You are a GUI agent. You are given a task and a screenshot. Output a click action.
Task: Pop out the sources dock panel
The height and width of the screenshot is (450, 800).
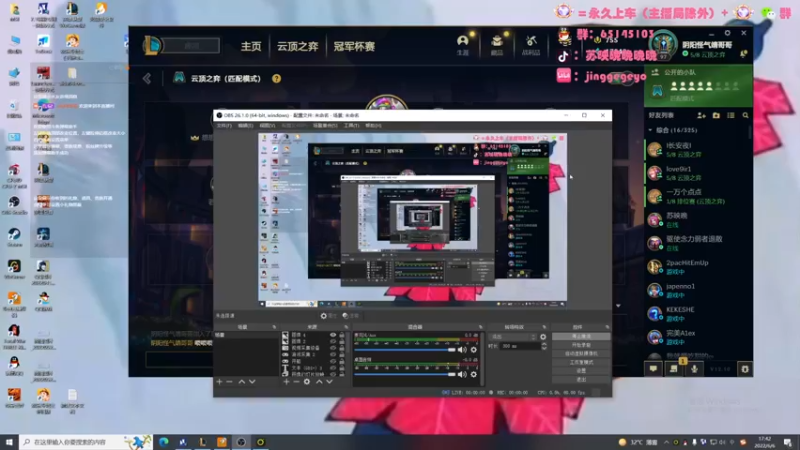click(346, 327)
